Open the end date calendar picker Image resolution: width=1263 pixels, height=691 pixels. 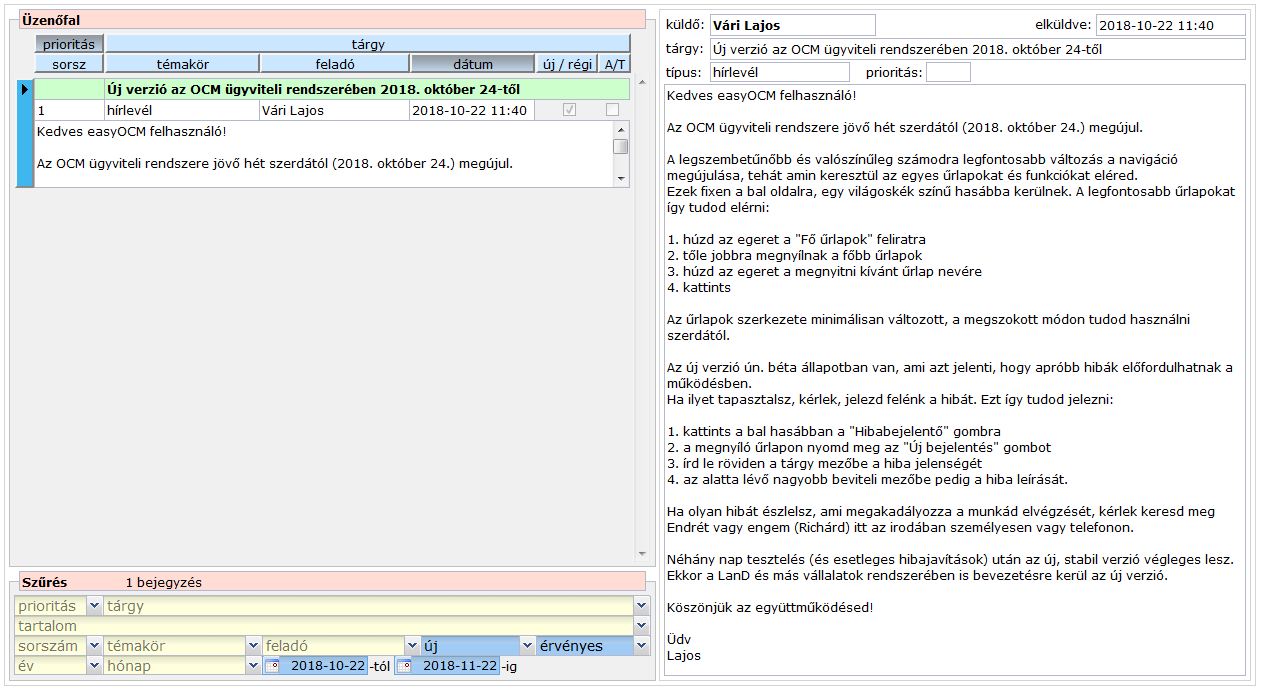(x=405, y=666)
